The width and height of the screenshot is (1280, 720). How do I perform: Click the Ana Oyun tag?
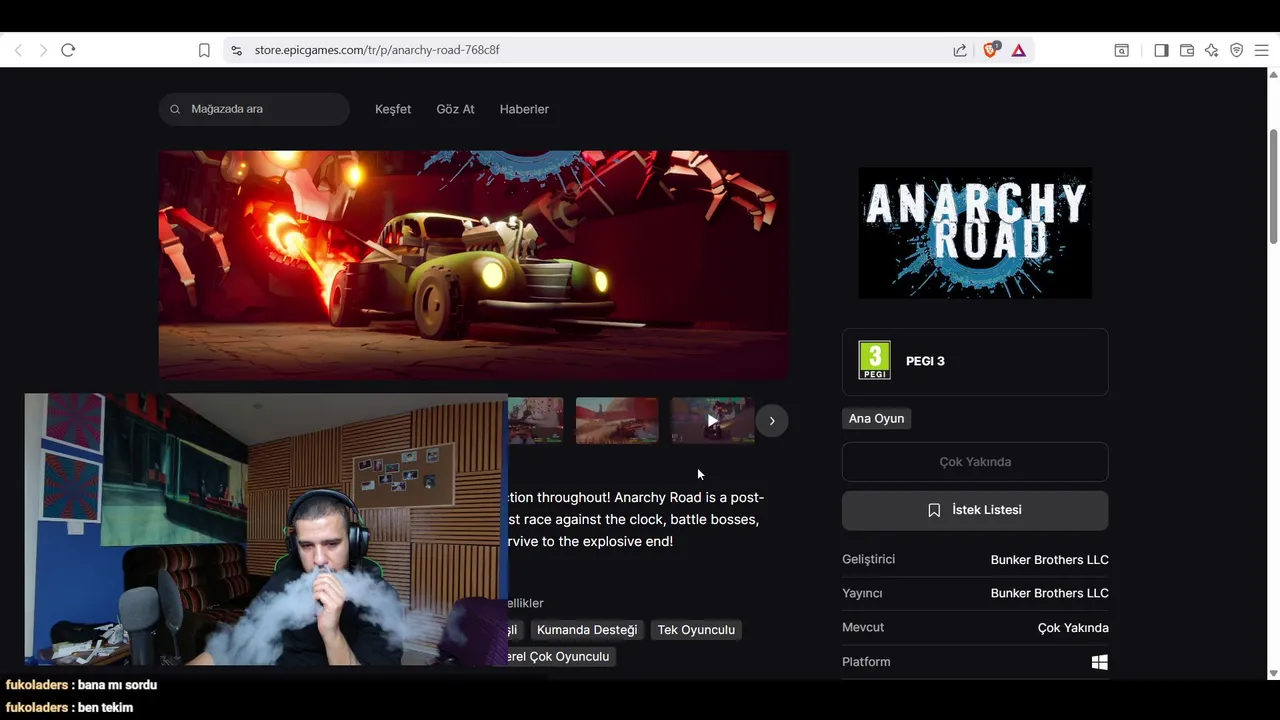point(876,419)
